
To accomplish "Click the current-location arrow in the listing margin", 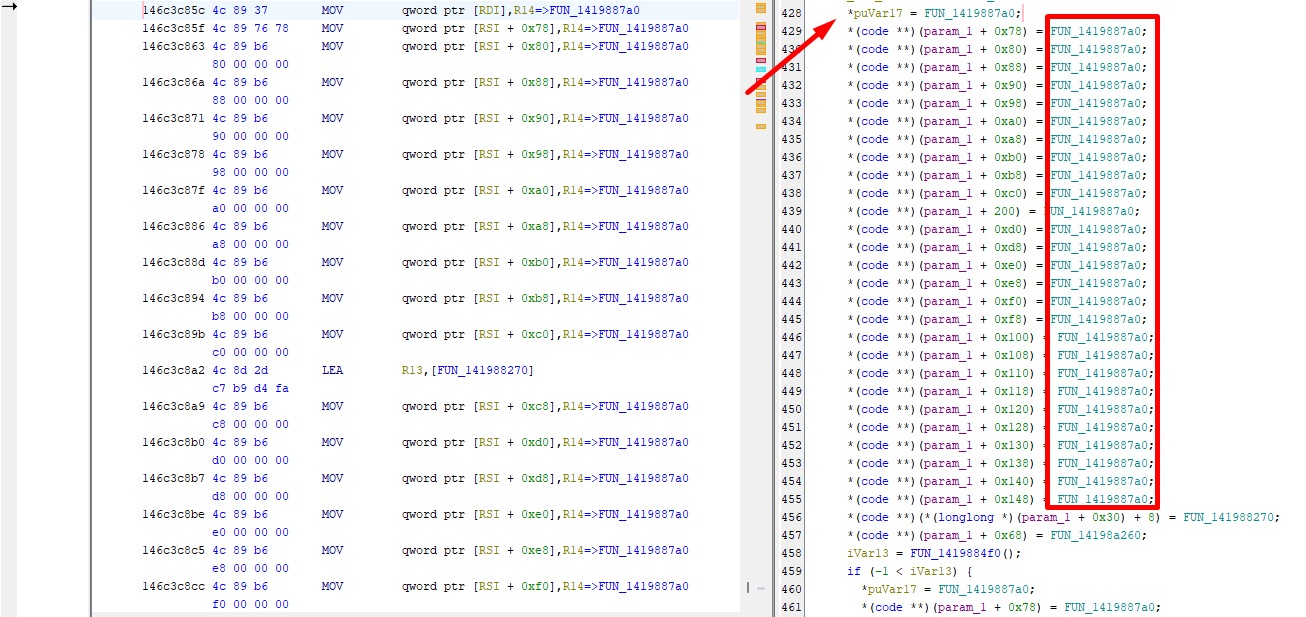I will [x=10, y=7].
